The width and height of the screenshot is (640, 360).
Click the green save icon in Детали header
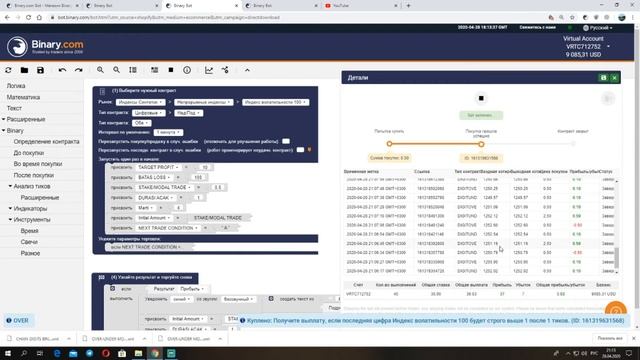pos(603,78)
